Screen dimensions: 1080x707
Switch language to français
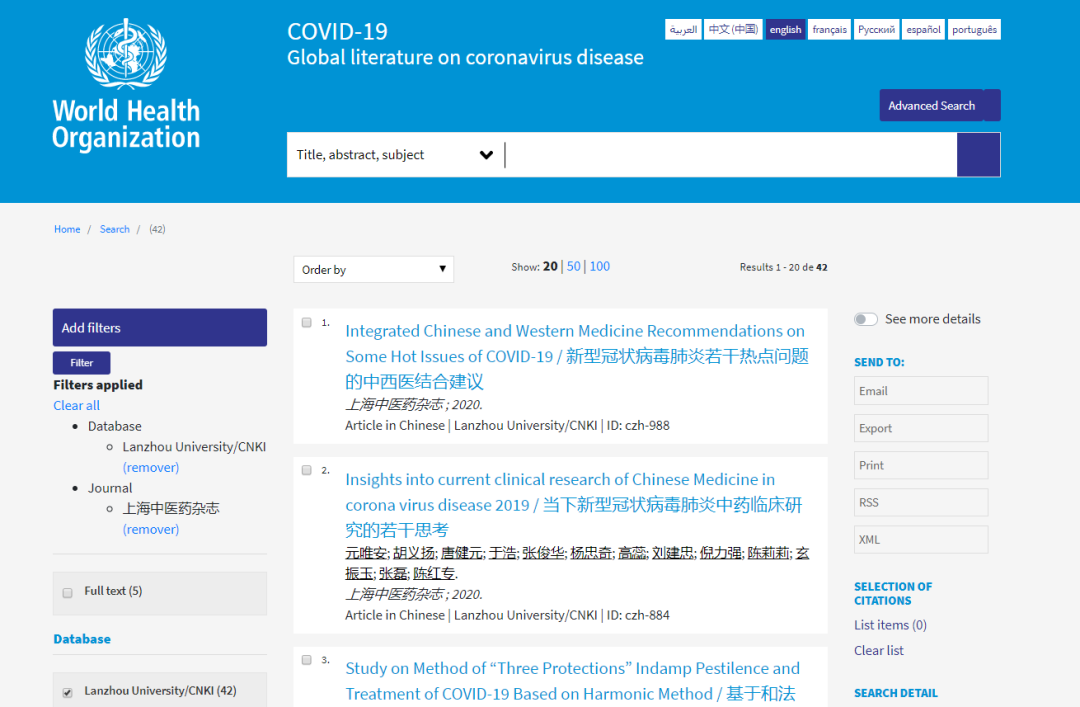tap(829, 30)
